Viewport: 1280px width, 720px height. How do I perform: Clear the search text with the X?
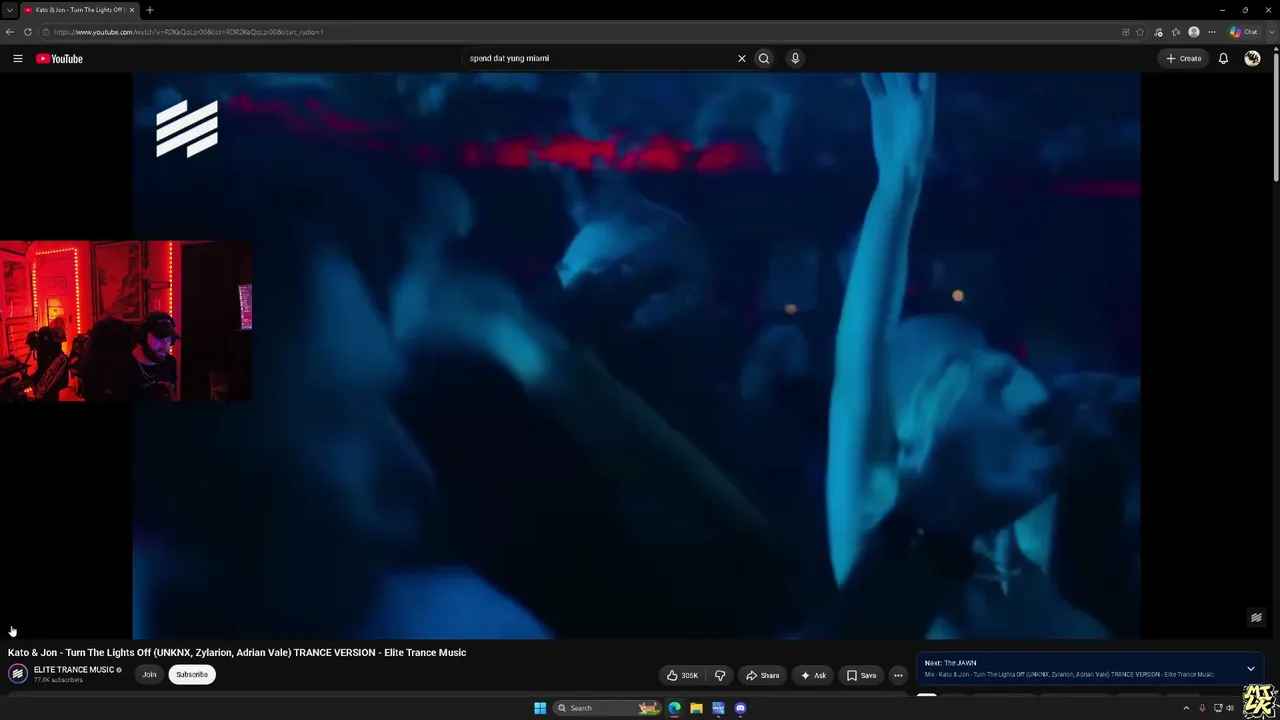[x=742, y=58]
